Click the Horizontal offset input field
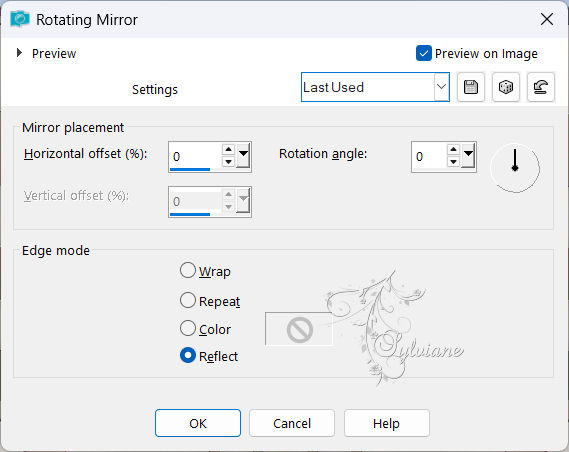This screenshot has width=569, height=452. tap(195, 156)
